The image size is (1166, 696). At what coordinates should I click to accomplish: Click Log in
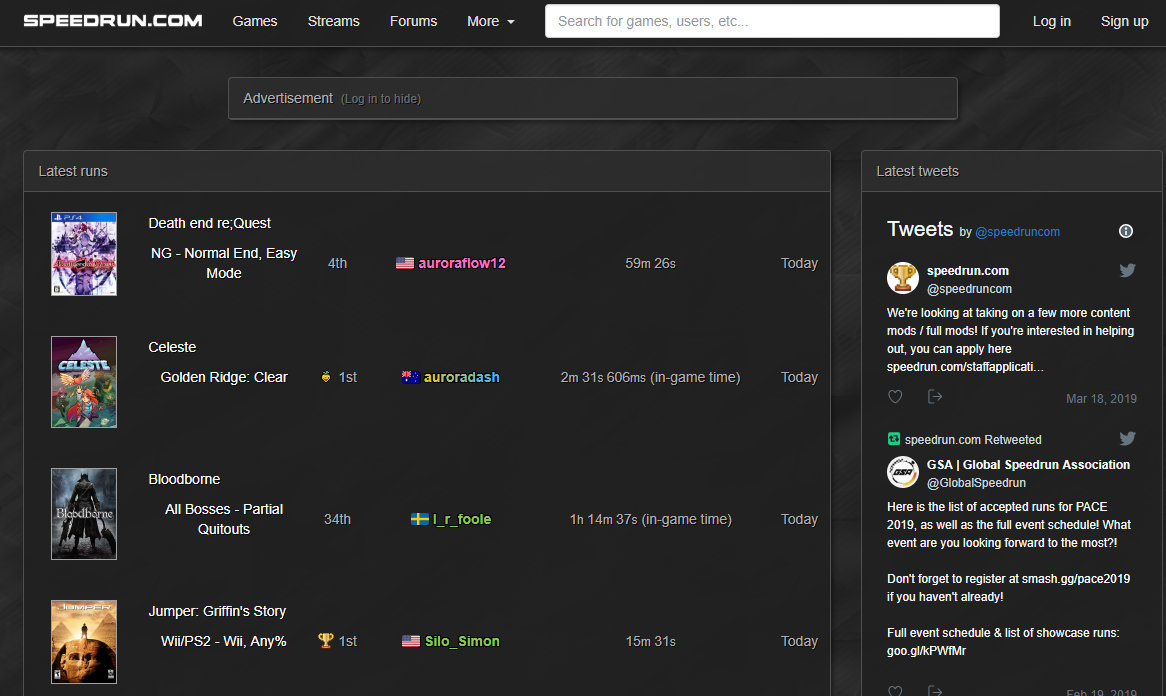1051,22
